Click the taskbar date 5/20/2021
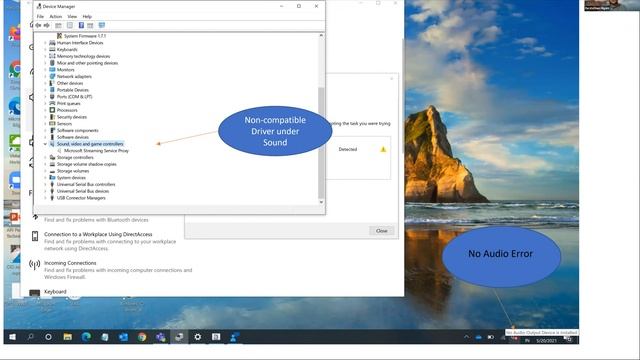 [547, 340]
